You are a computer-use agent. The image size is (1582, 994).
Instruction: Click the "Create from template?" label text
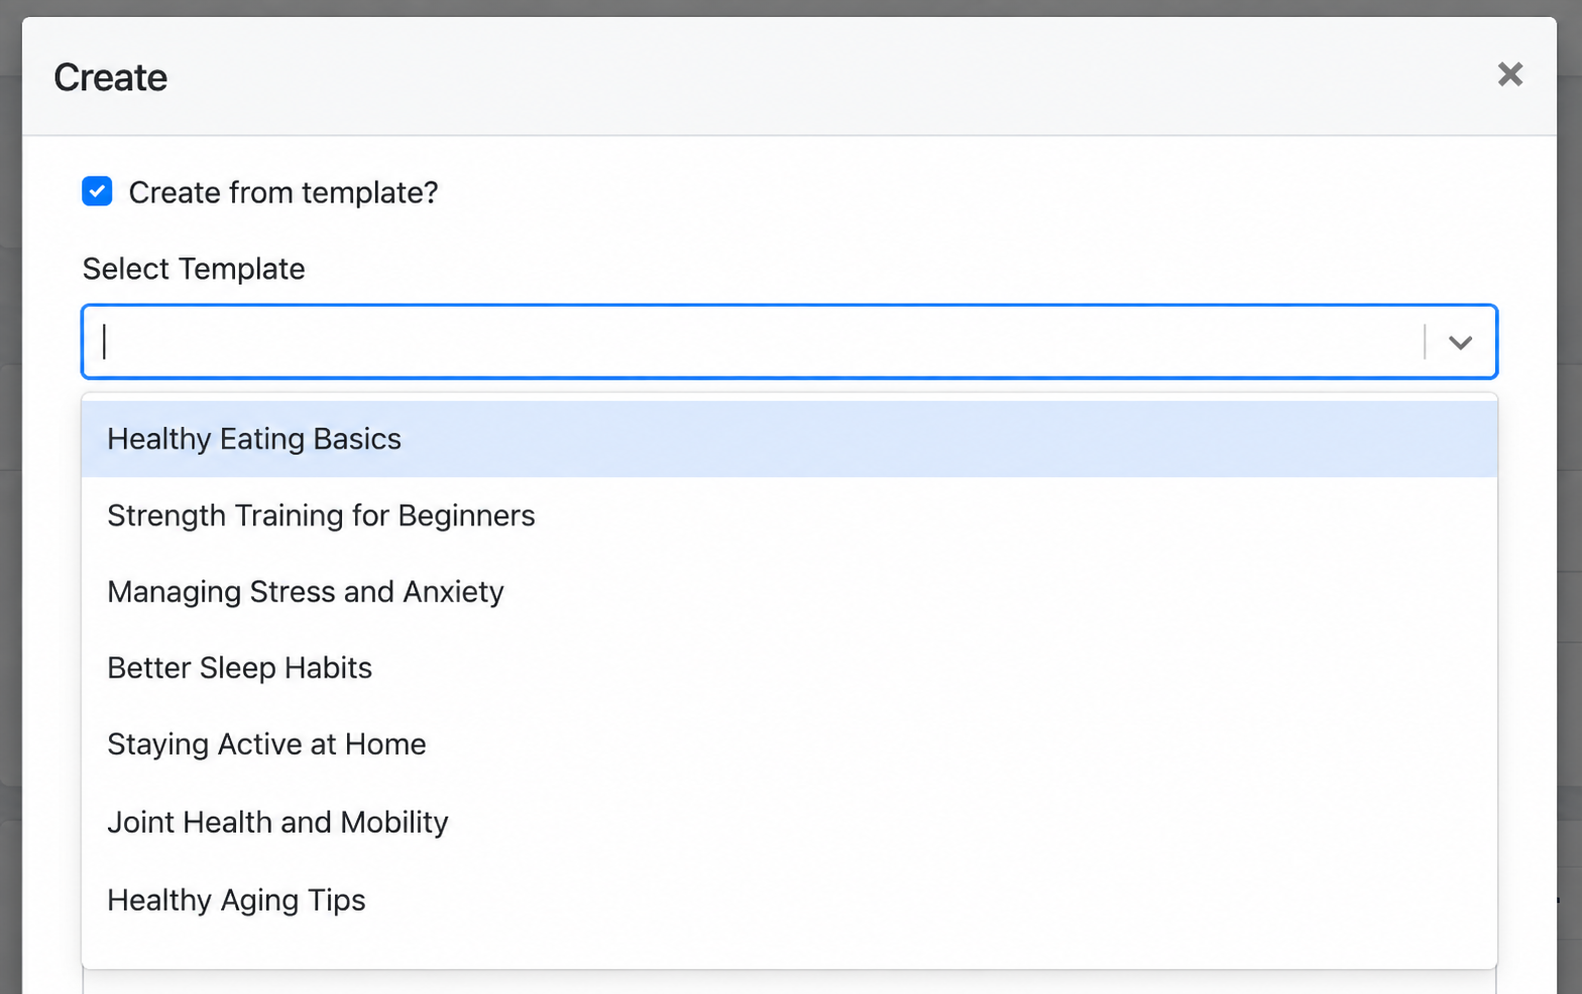[x=283, y=192]
